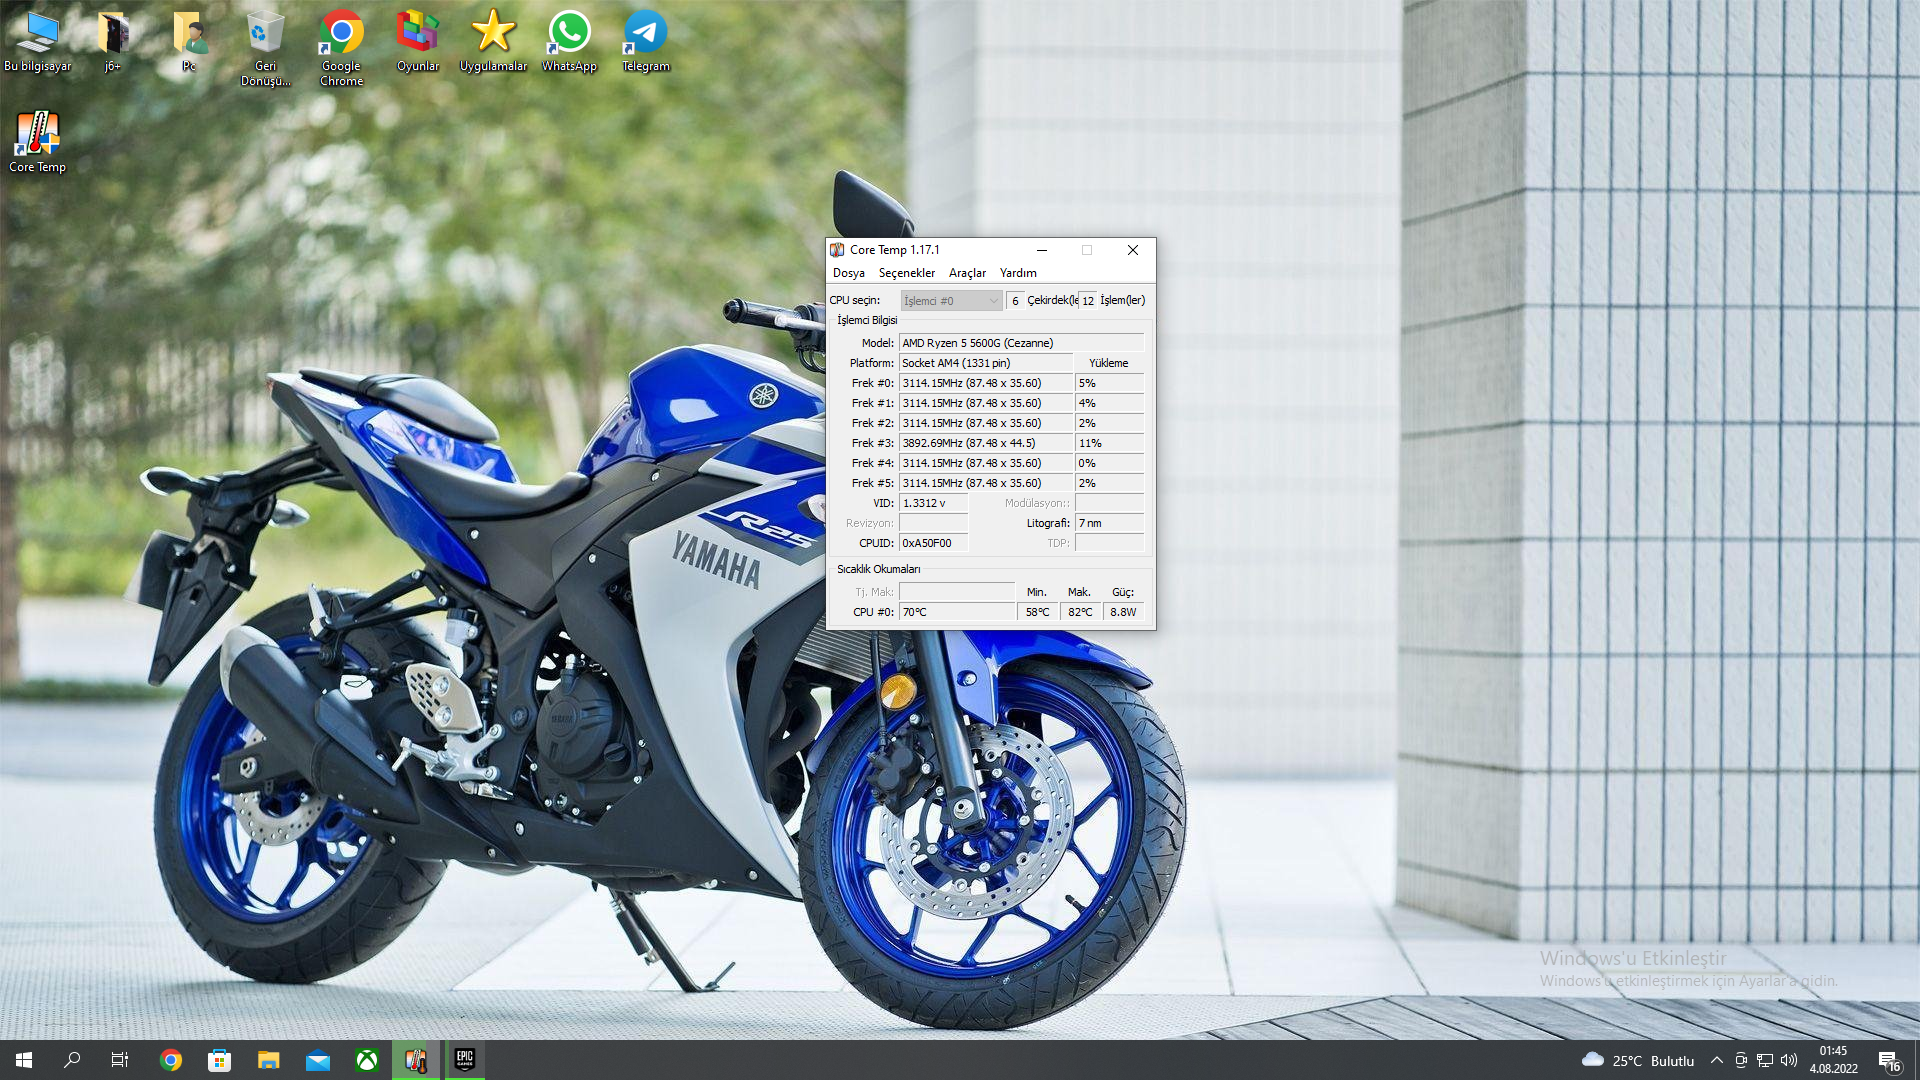Open the clock and date flyout
The width and height of the screenshot is (1920, 1080).
[x=1834, y=1060]
